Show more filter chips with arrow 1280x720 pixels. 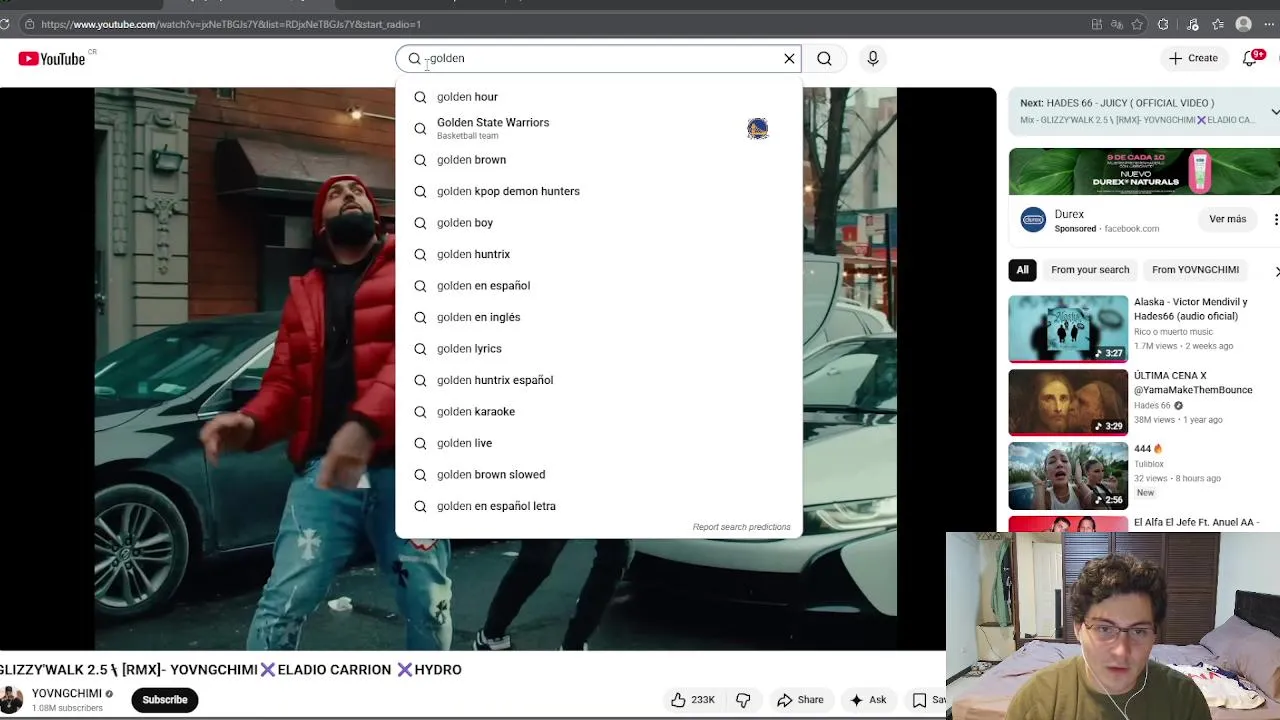1276,271
